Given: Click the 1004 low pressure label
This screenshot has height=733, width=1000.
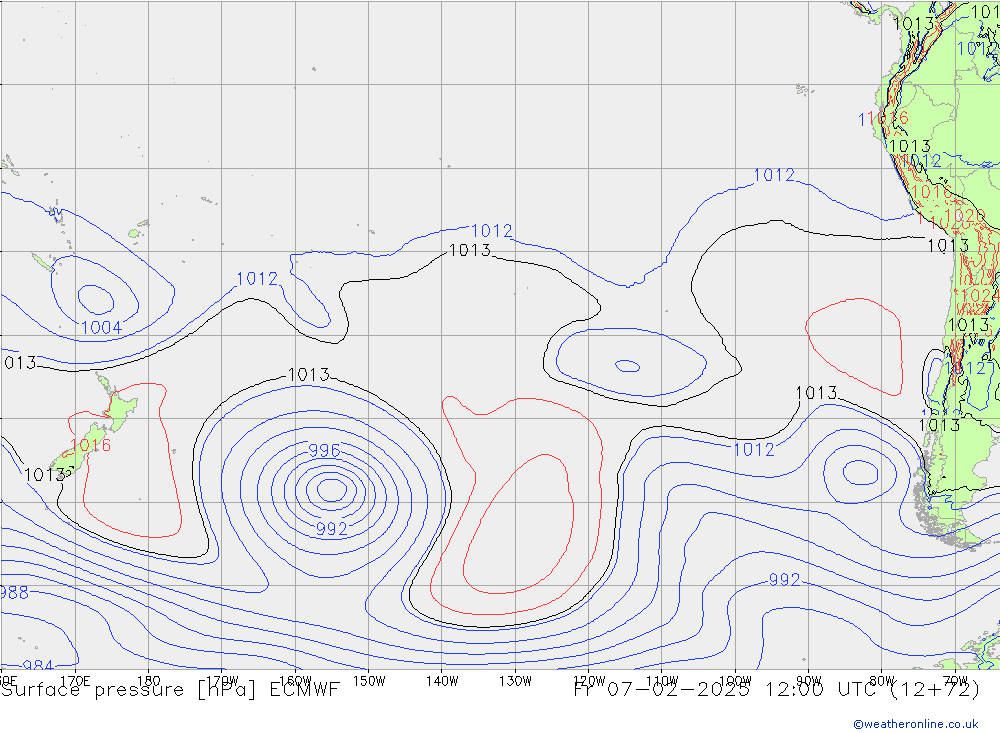Looking at the screenshot, I should pyautogui.click(x=101, y=327).
